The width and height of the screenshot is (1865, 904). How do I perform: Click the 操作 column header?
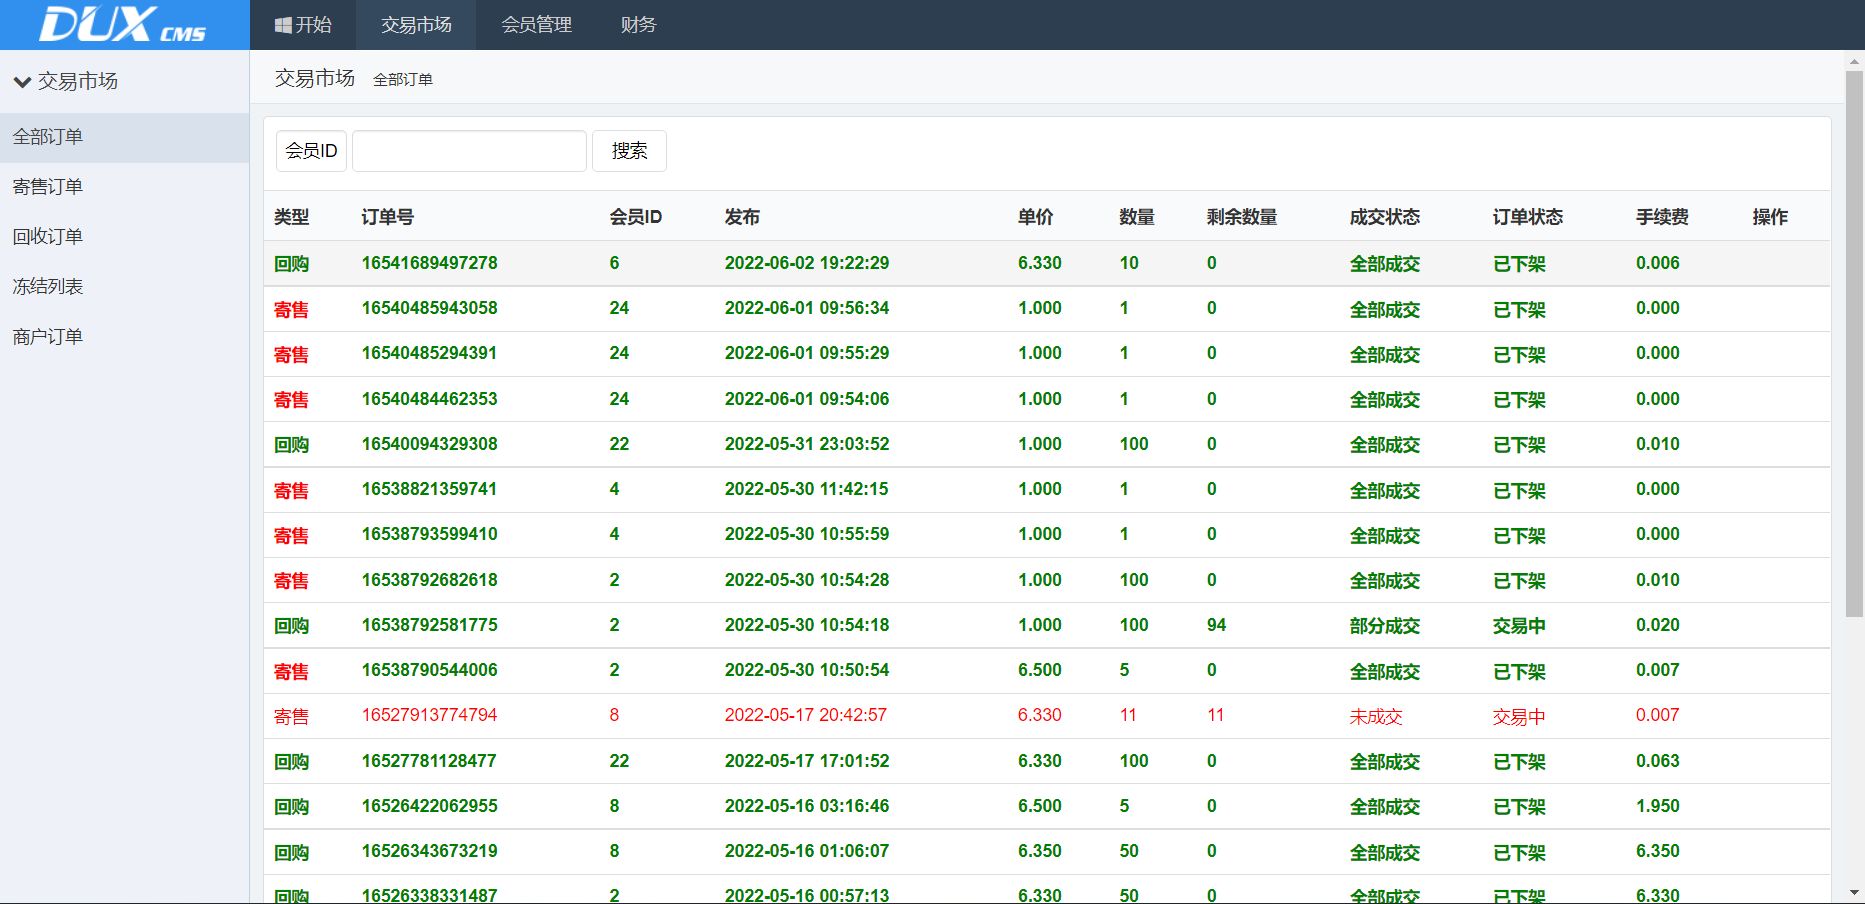1770,217
